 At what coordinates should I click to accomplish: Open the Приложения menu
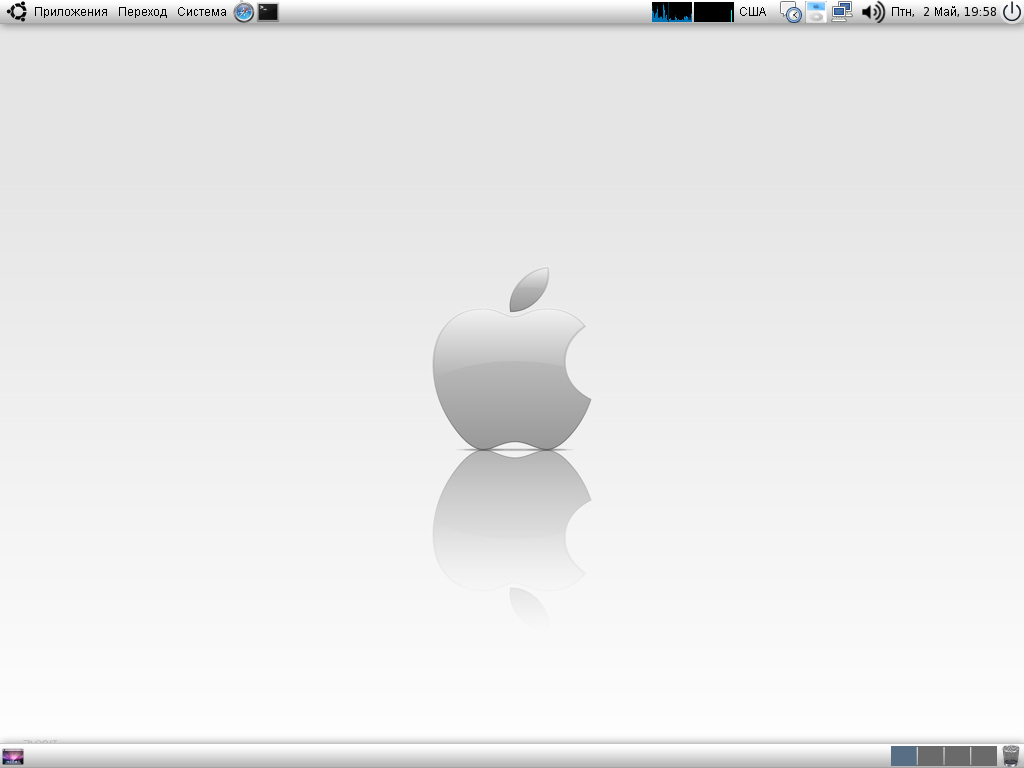pyautogui.click(x=70, y=12)
